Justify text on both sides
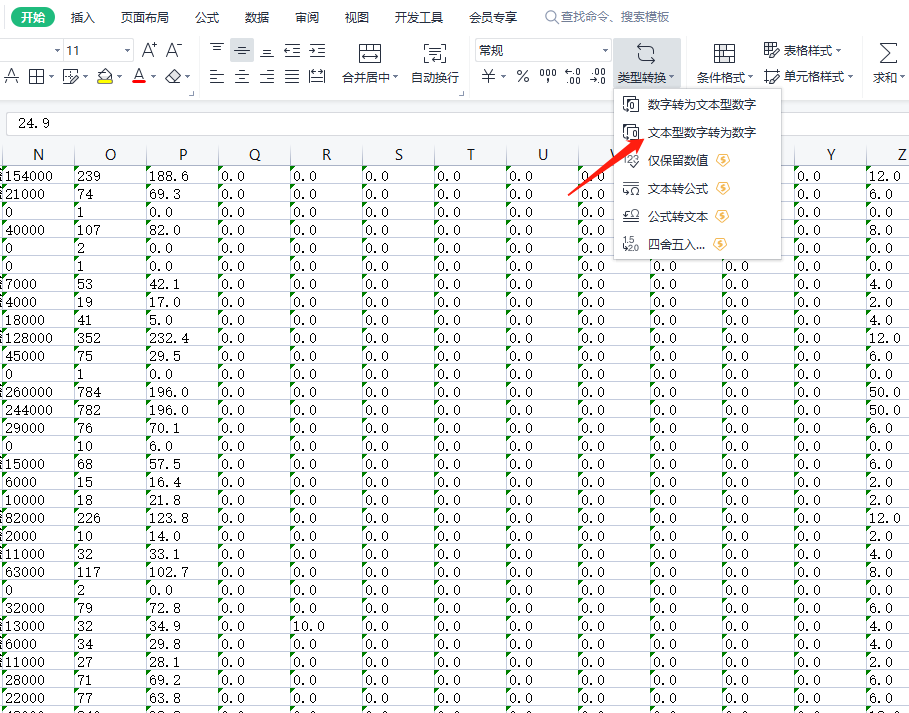 (x=292, y=76)
